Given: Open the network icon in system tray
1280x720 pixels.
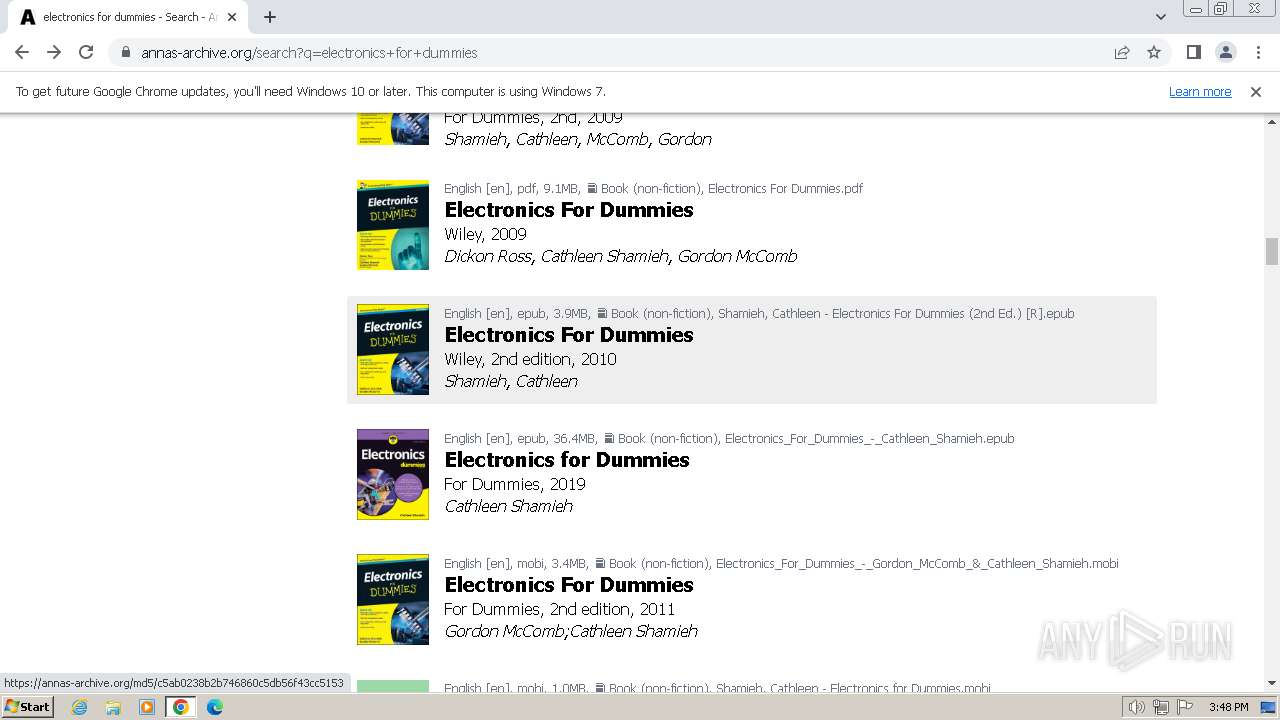Looking at the screenshot, I should tap(1161, 707).
